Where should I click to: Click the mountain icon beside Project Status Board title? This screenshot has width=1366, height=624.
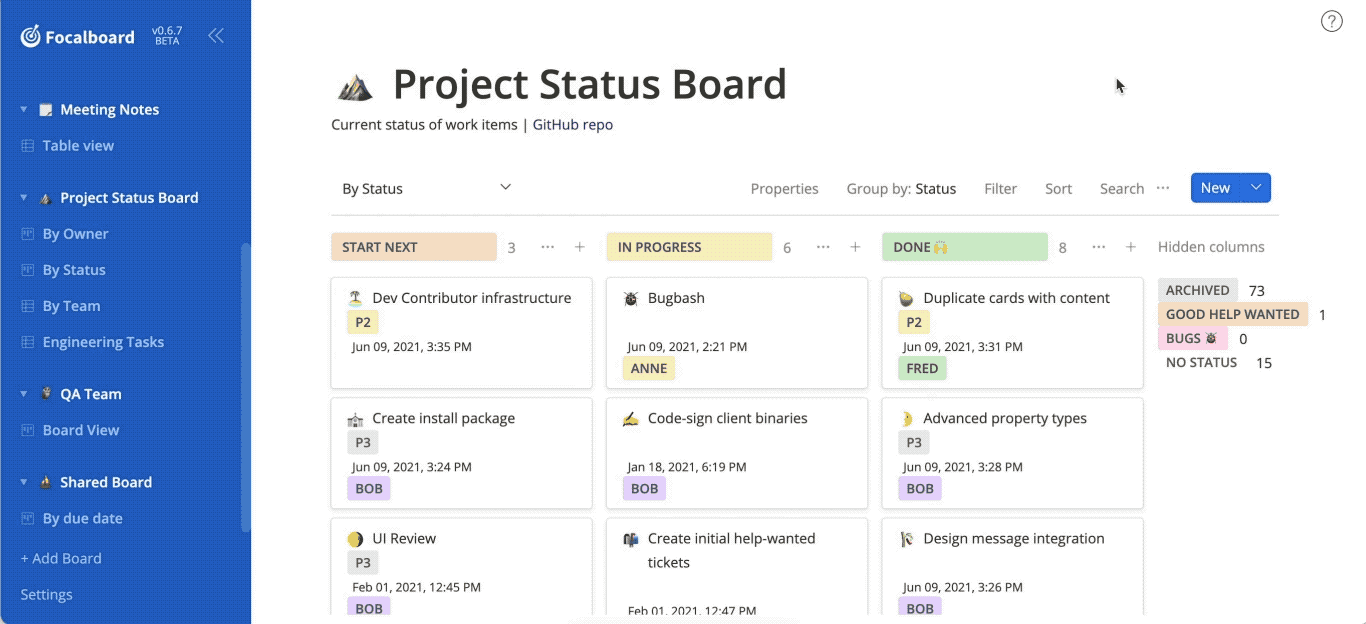click(x=357, y=85)
